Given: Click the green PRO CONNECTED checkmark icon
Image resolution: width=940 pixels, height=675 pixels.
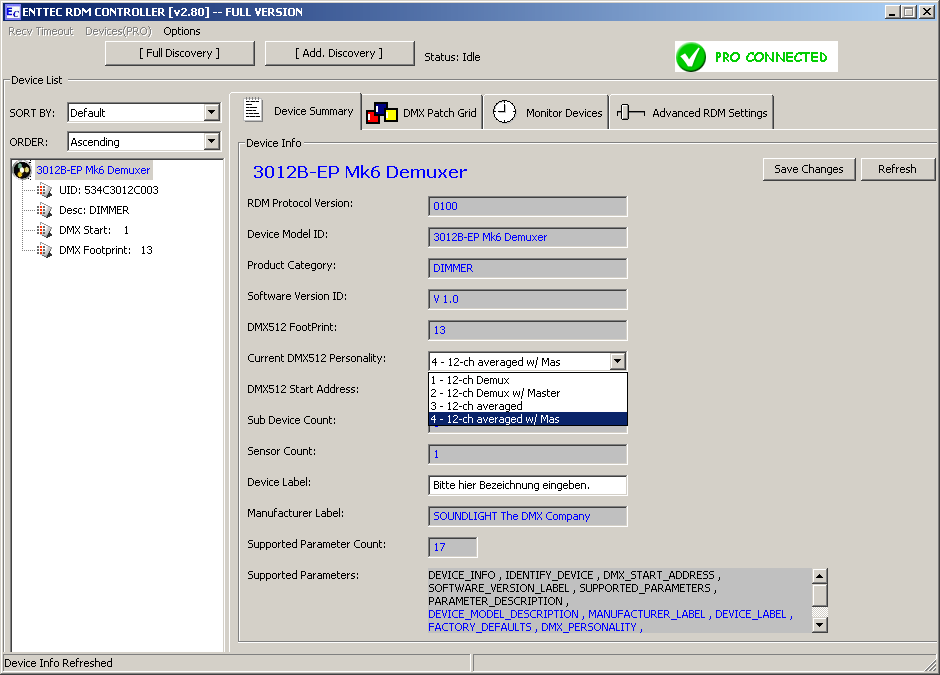Looking at the screenshot, I should click(x=691, y=57).
